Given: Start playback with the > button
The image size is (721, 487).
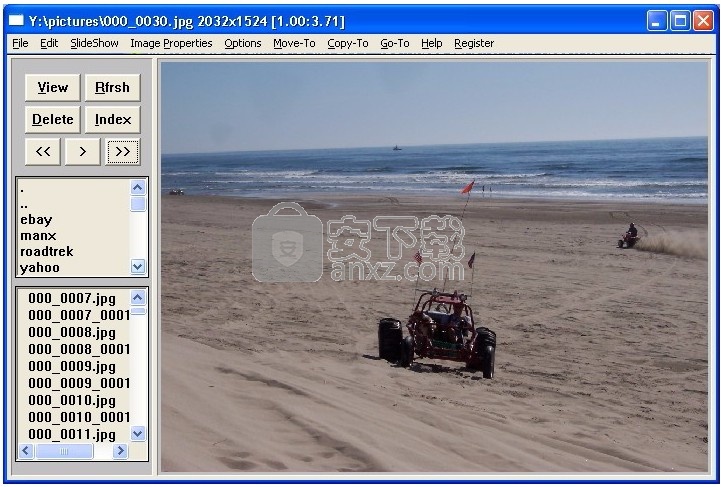Looking at the screenshot, I should click(82, 151).
